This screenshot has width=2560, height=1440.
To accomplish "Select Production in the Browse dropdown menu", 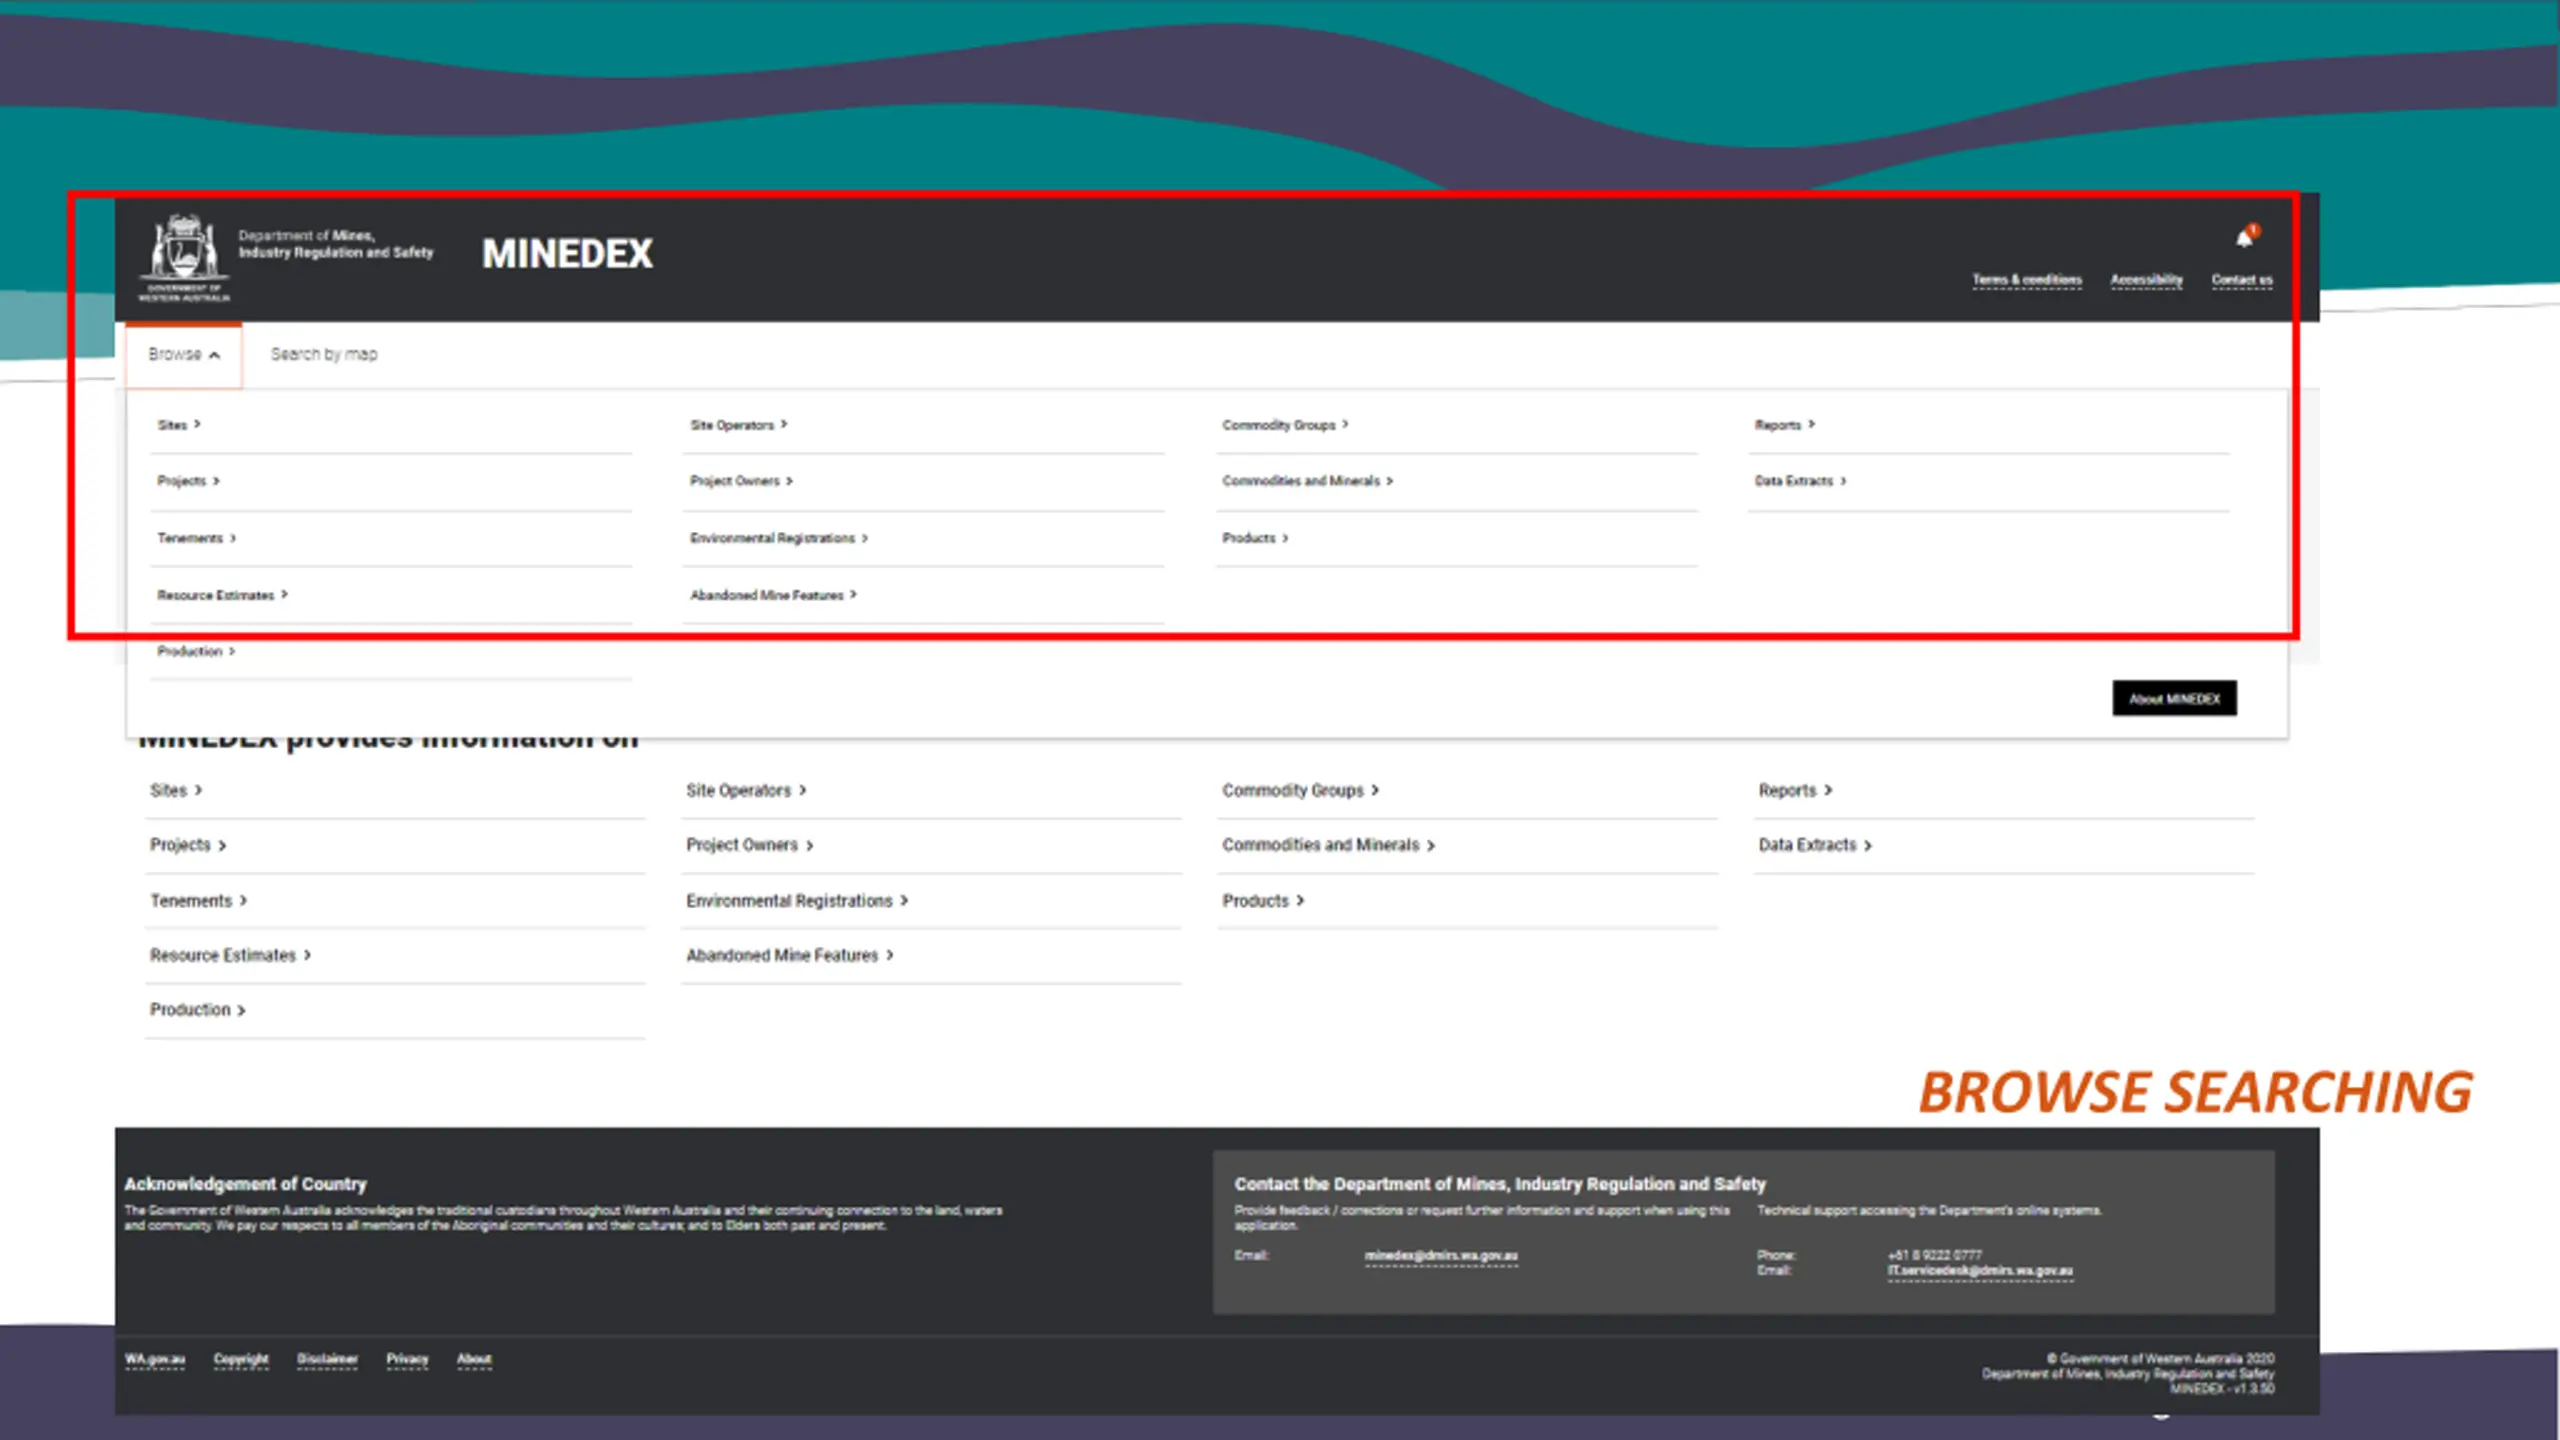I will tap(196, 651).
